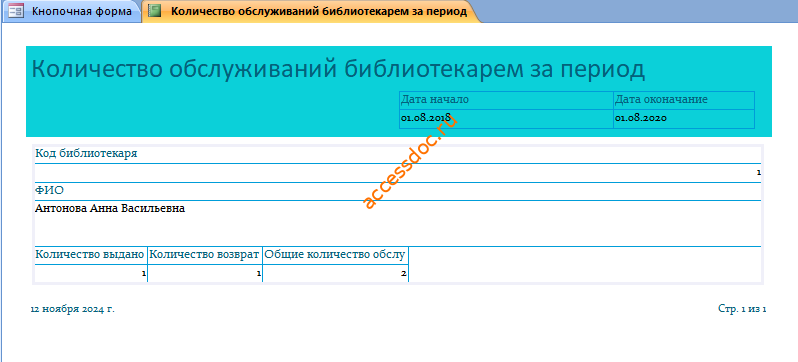The height and width of the screenshot is (362, 798).
Task: Select the Дата оконачание label
Action: click(x=661, y=99)
